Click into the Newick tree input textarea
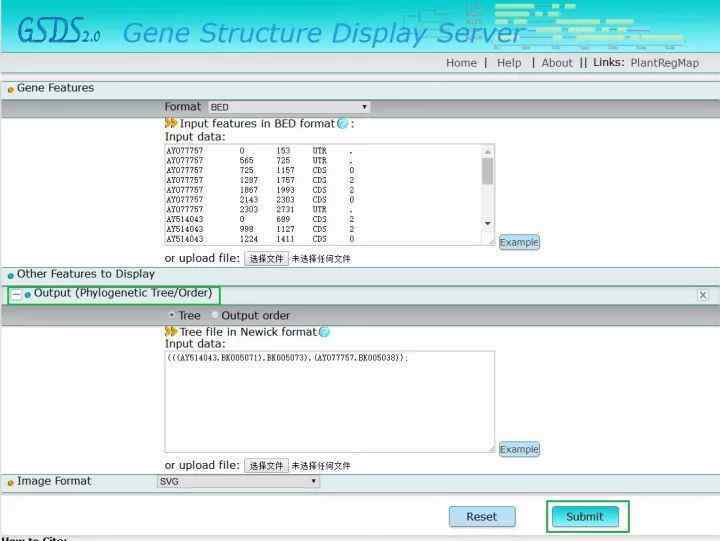This screenshot has width=720, height=541. pyautogui.click(x=330, y=402)
